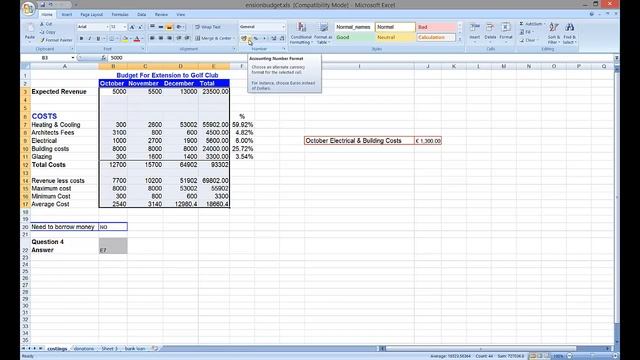Image resolution: width=640 pixels, height=360 pixels.
Task: Toggle bold formatting
Action: click(x=81, y=38)
